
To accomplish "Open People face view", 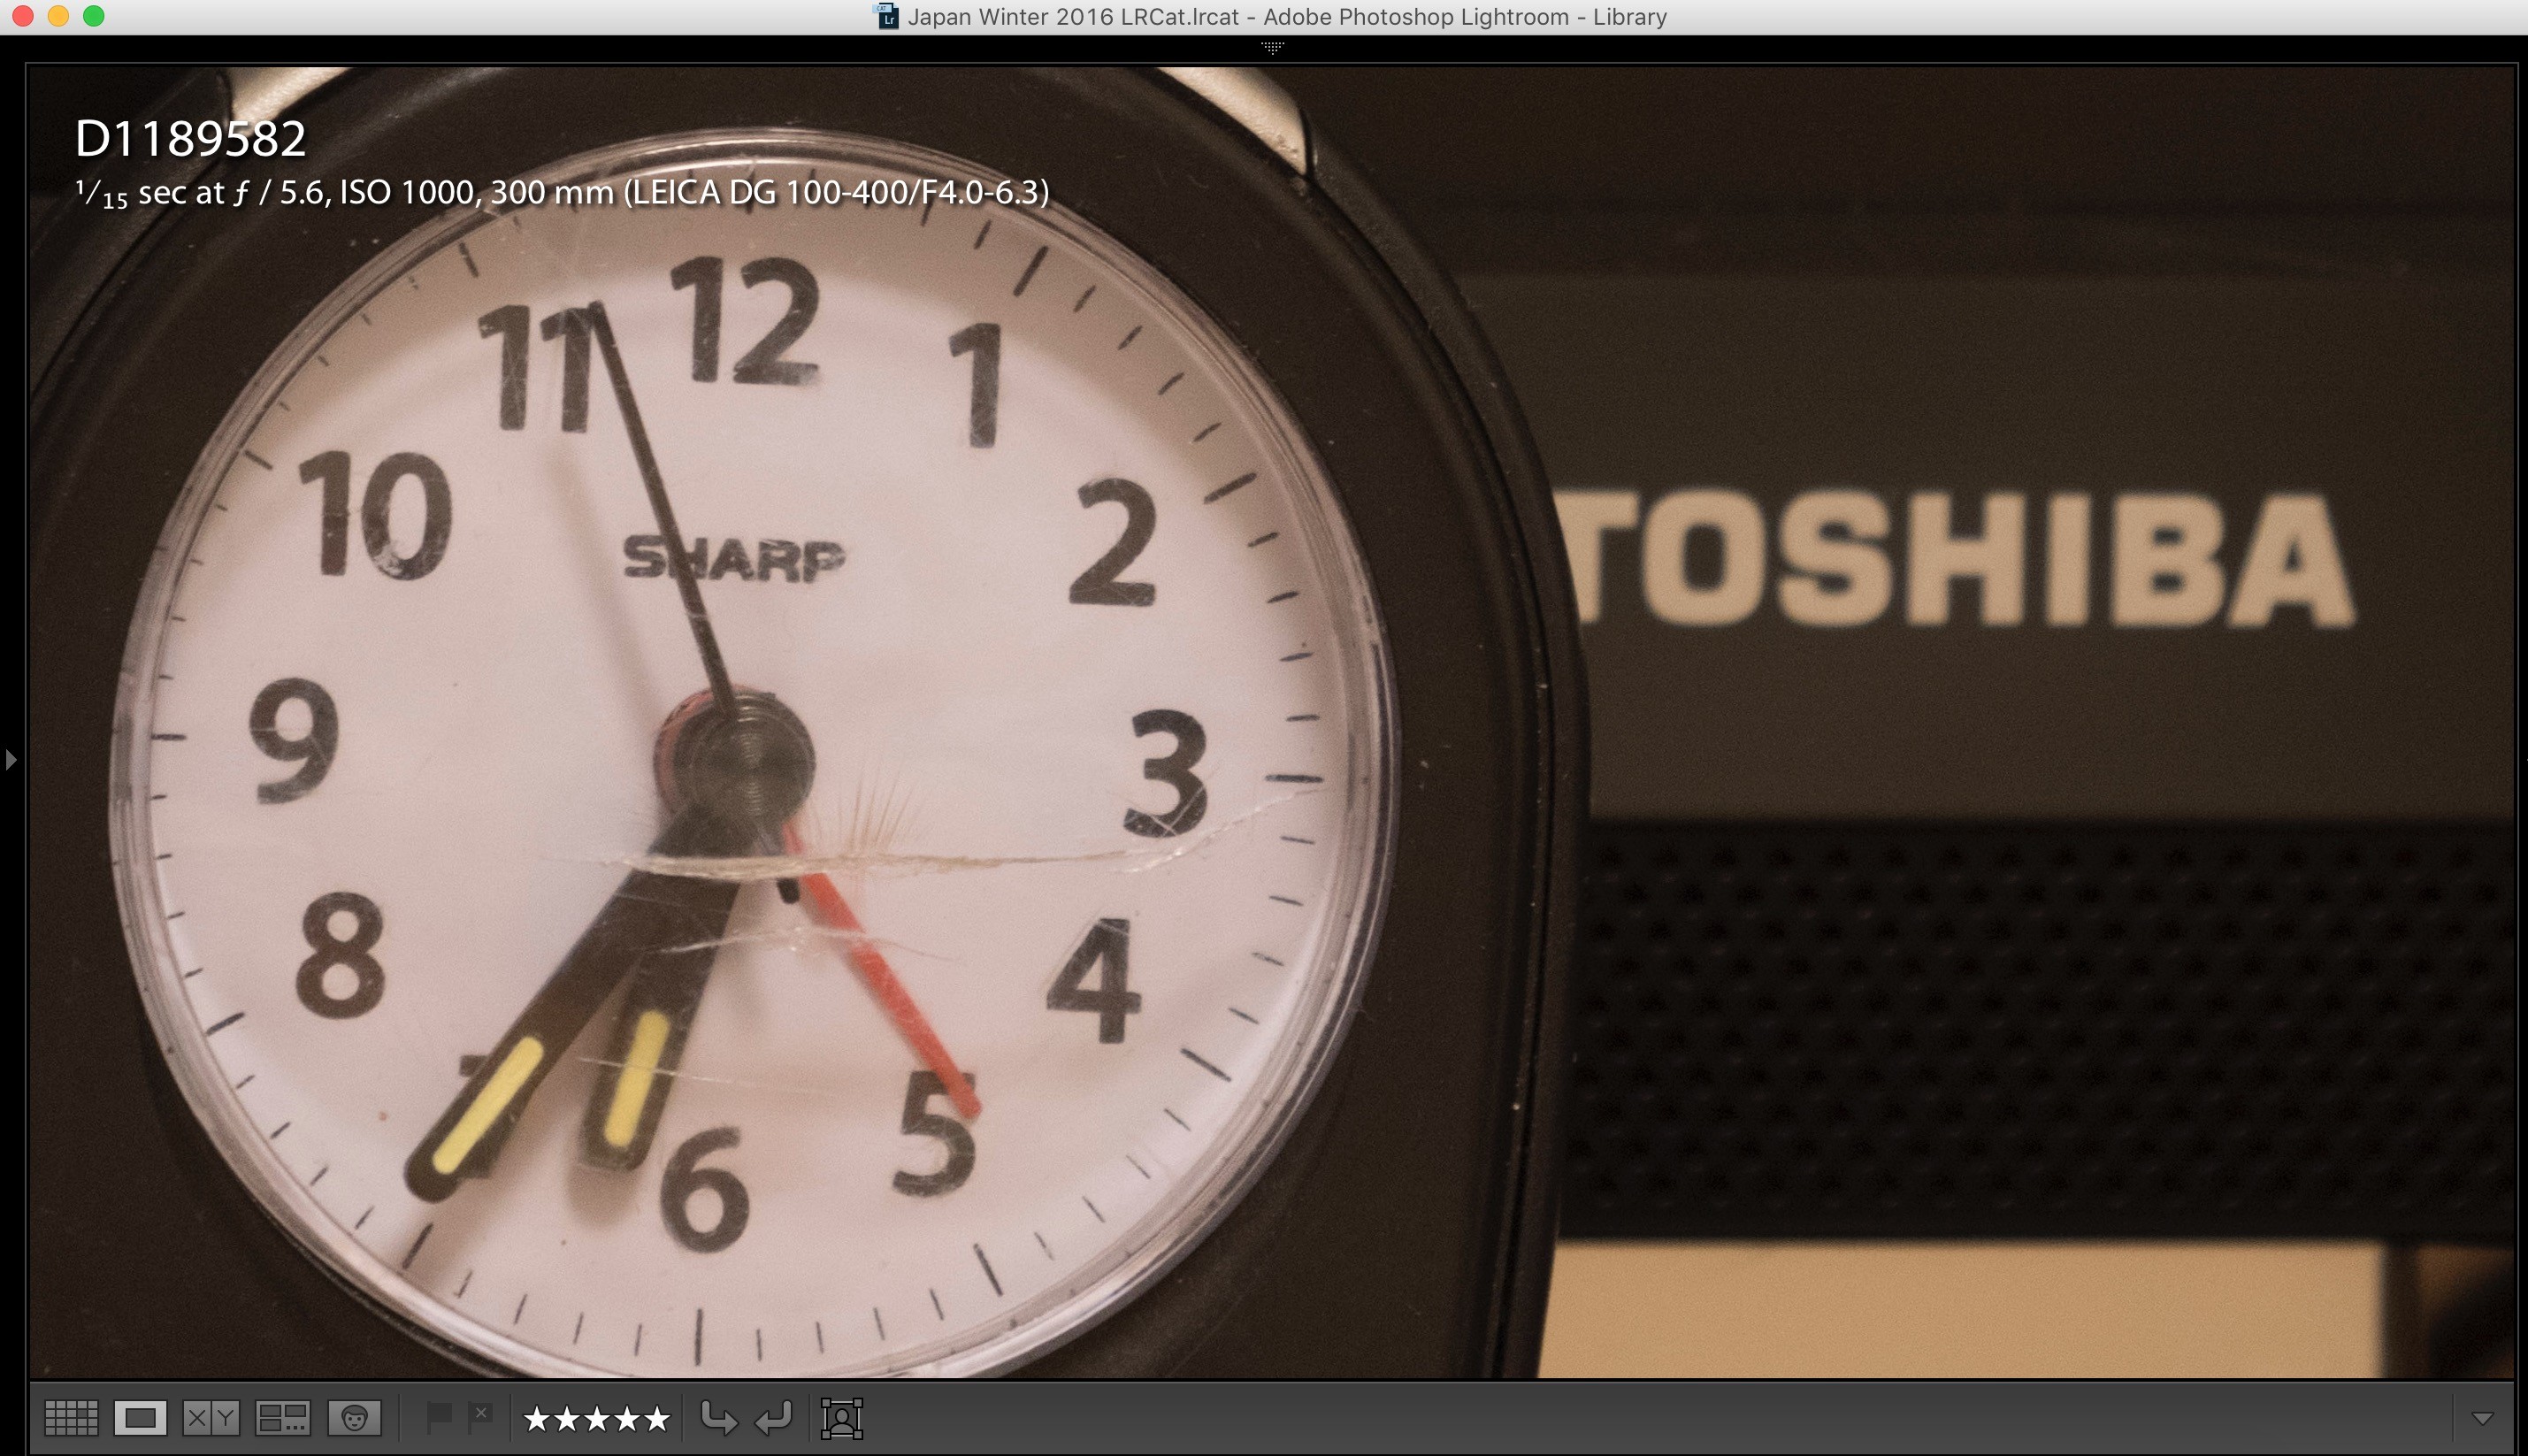I will tap(354, 1417).
